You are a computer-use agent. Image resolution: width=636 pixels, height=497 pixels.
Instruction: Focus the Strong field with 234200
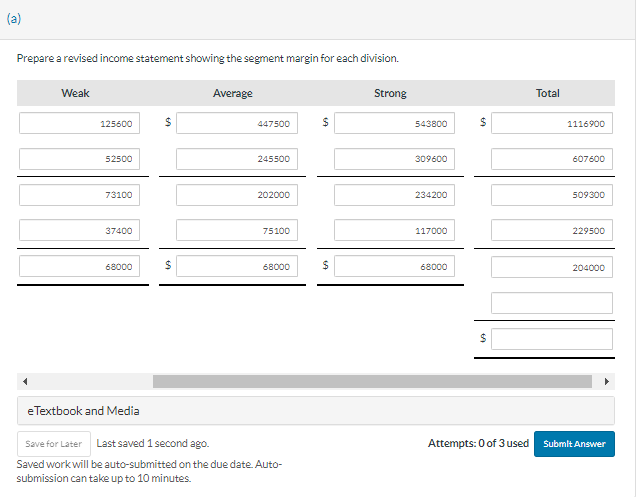click(394, 195)
